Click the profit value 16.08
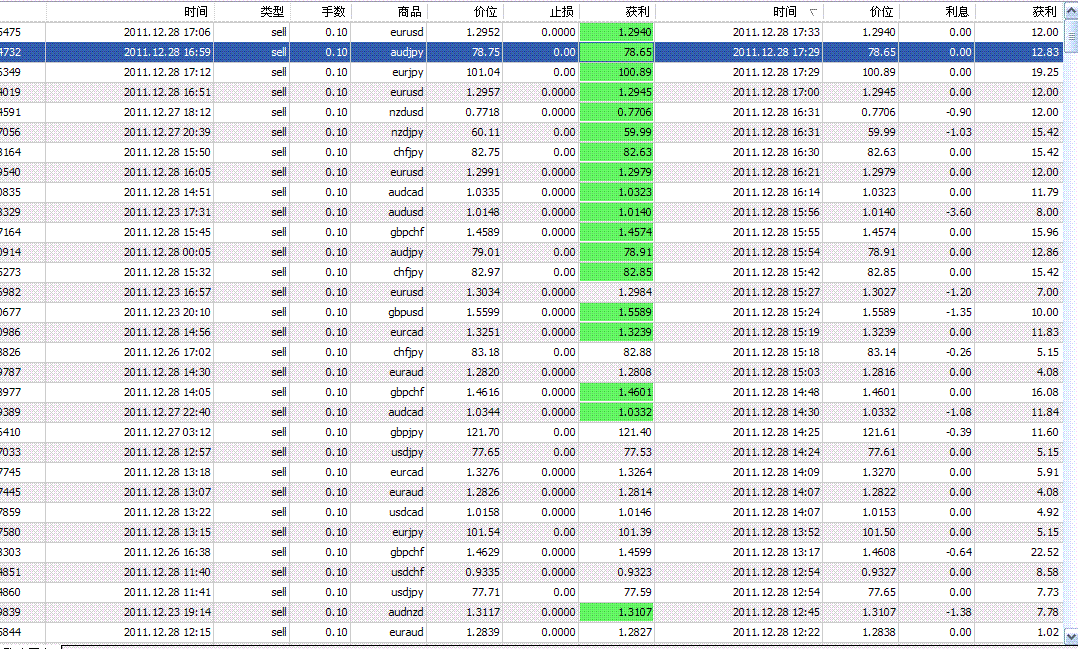 click(x=1045, y=393)
